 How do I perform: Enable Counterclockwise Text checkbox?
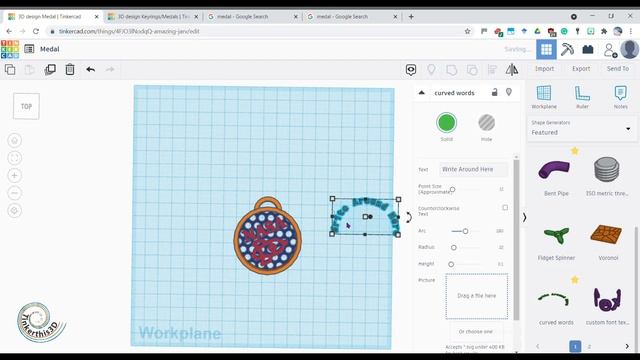click(505, 207)
